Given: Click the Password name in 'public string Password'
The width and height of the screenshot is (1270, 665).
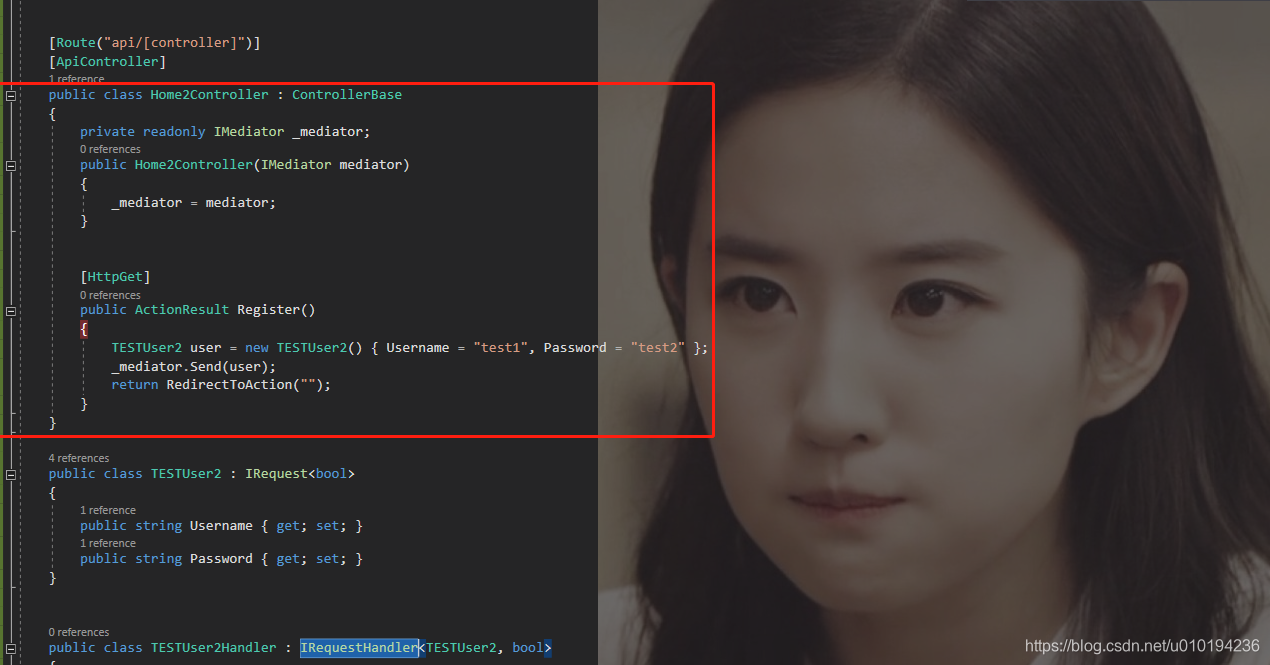Looking at the screenshot, I should tap(221, 559).
